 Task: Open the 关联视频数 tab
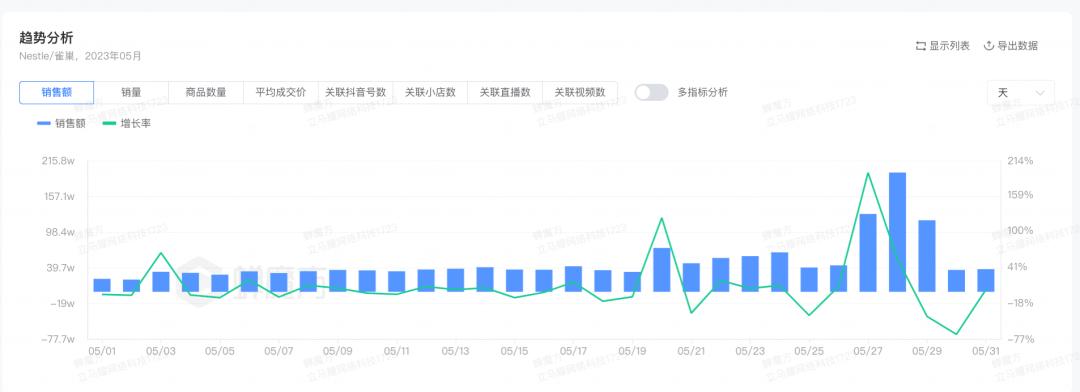click(x=580, y=92)
